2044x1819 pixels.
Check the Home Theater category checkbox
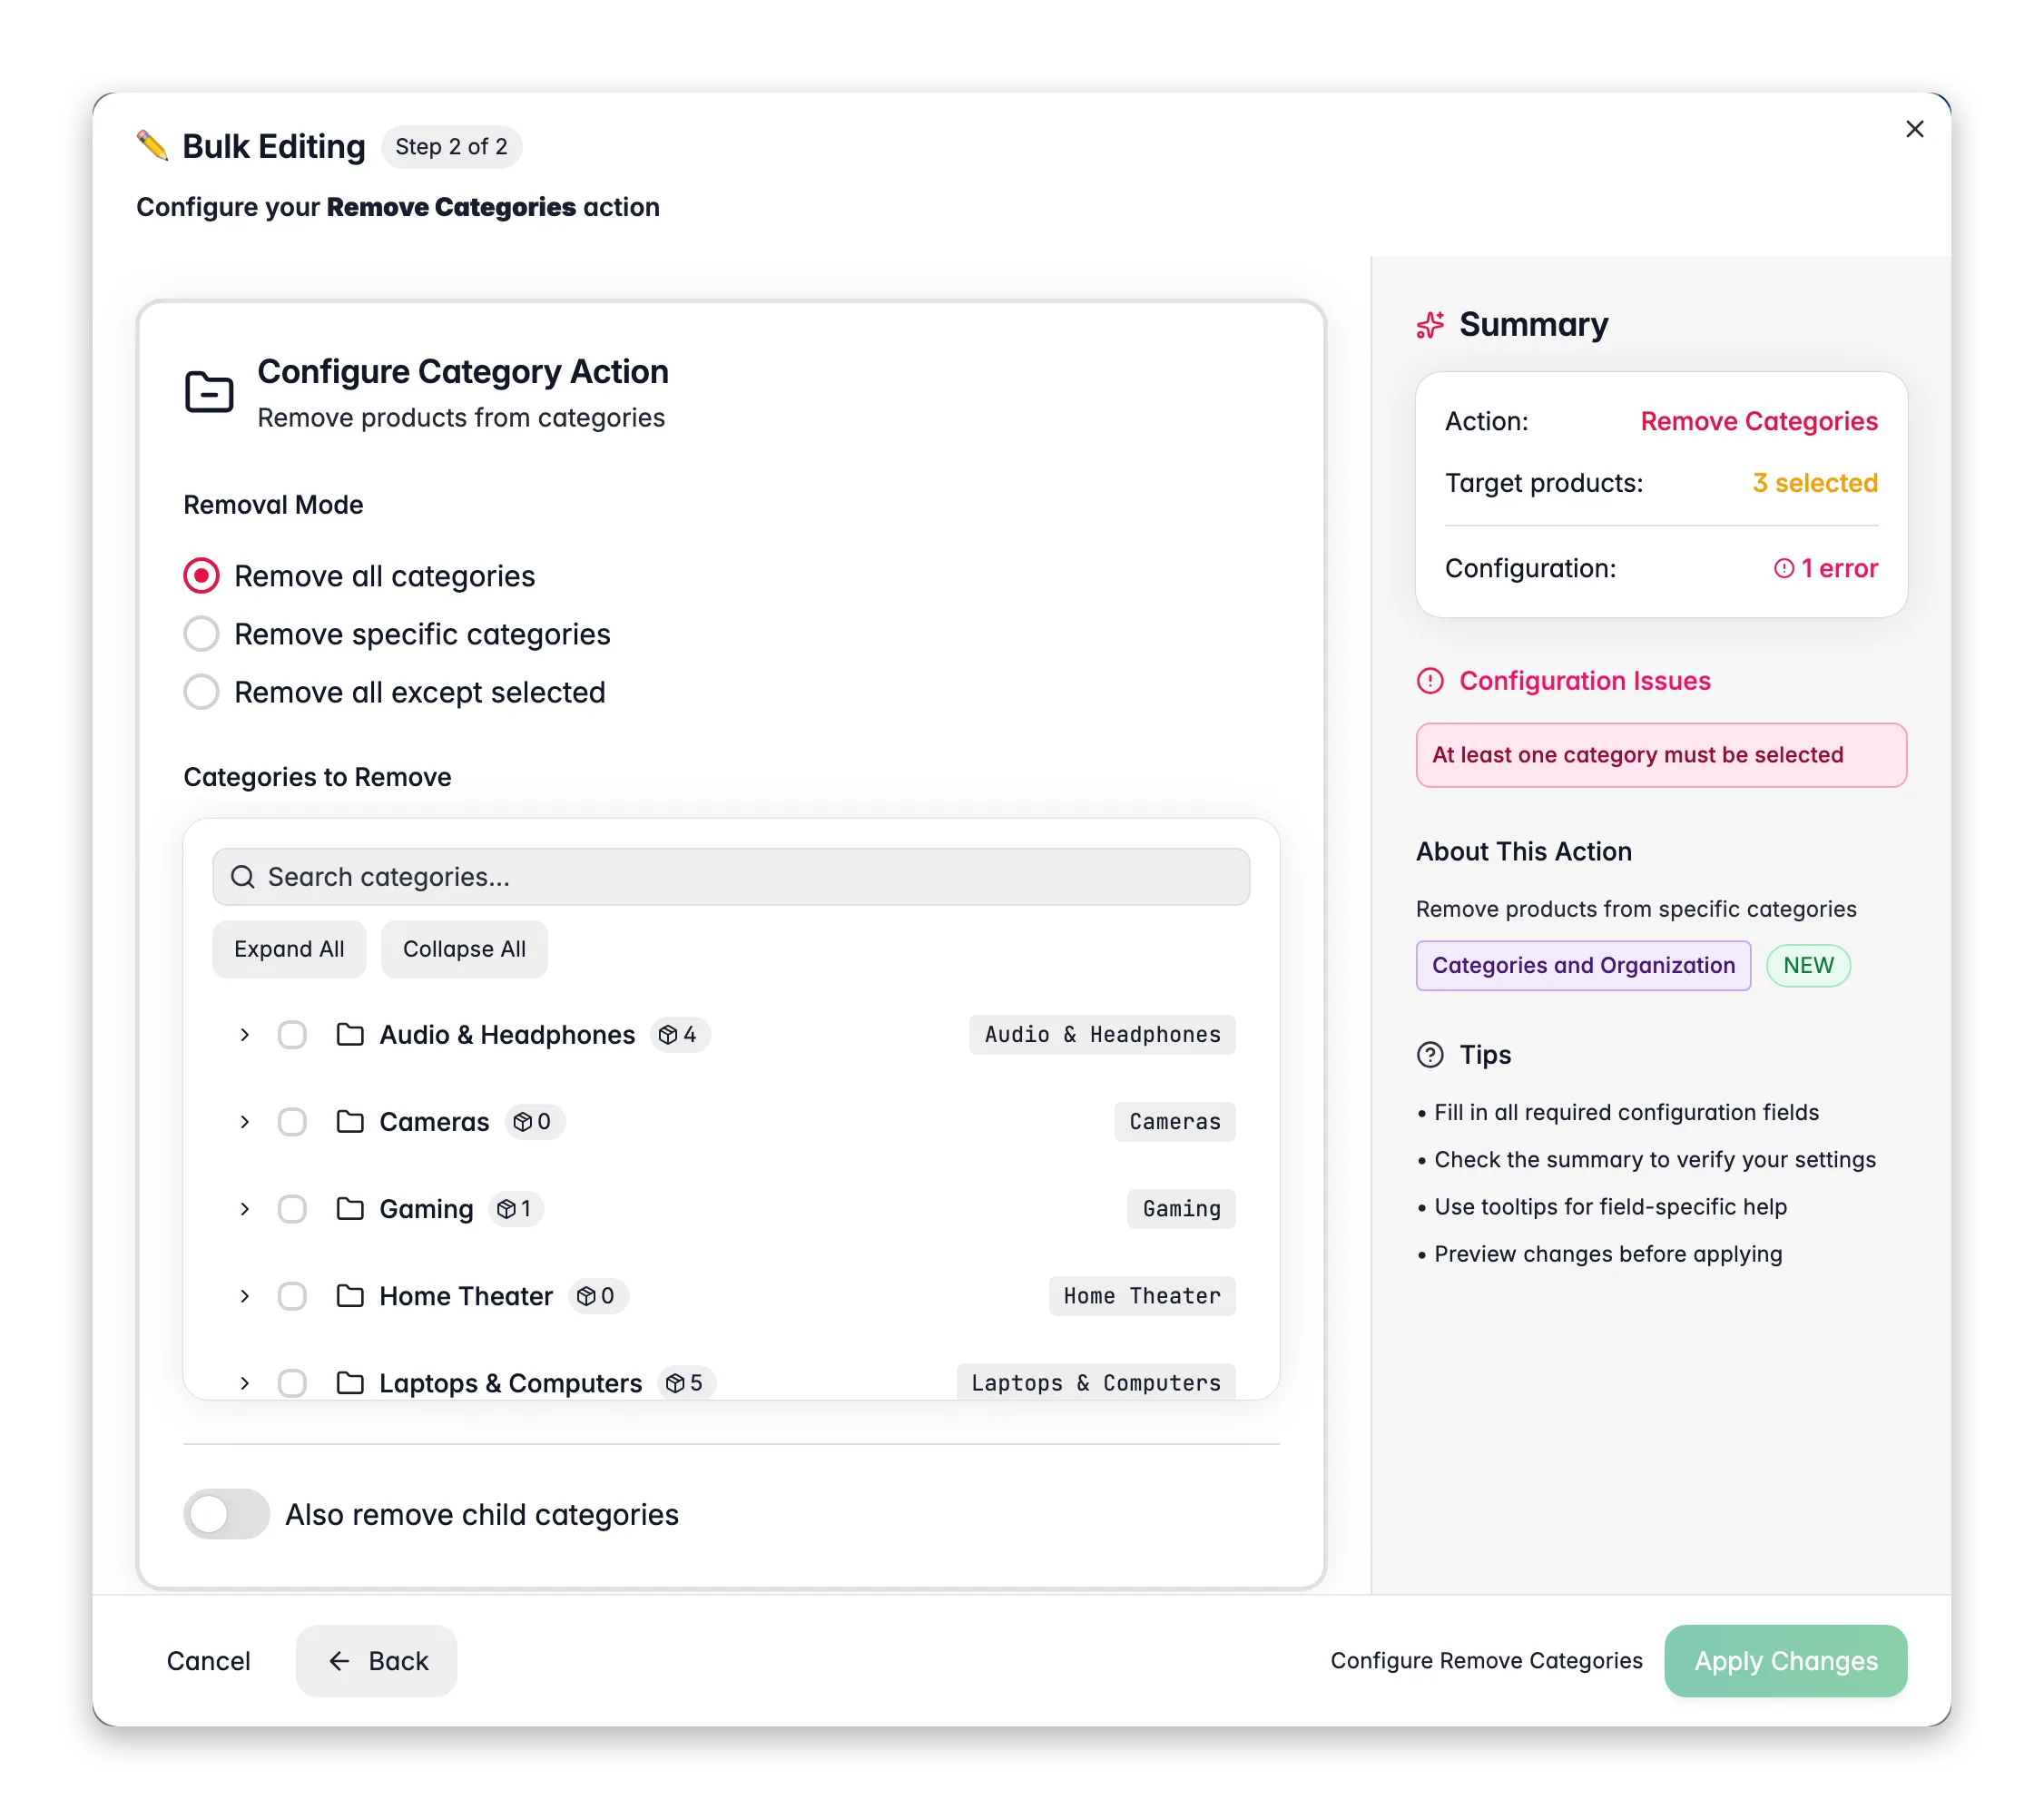click(292, 1296)
